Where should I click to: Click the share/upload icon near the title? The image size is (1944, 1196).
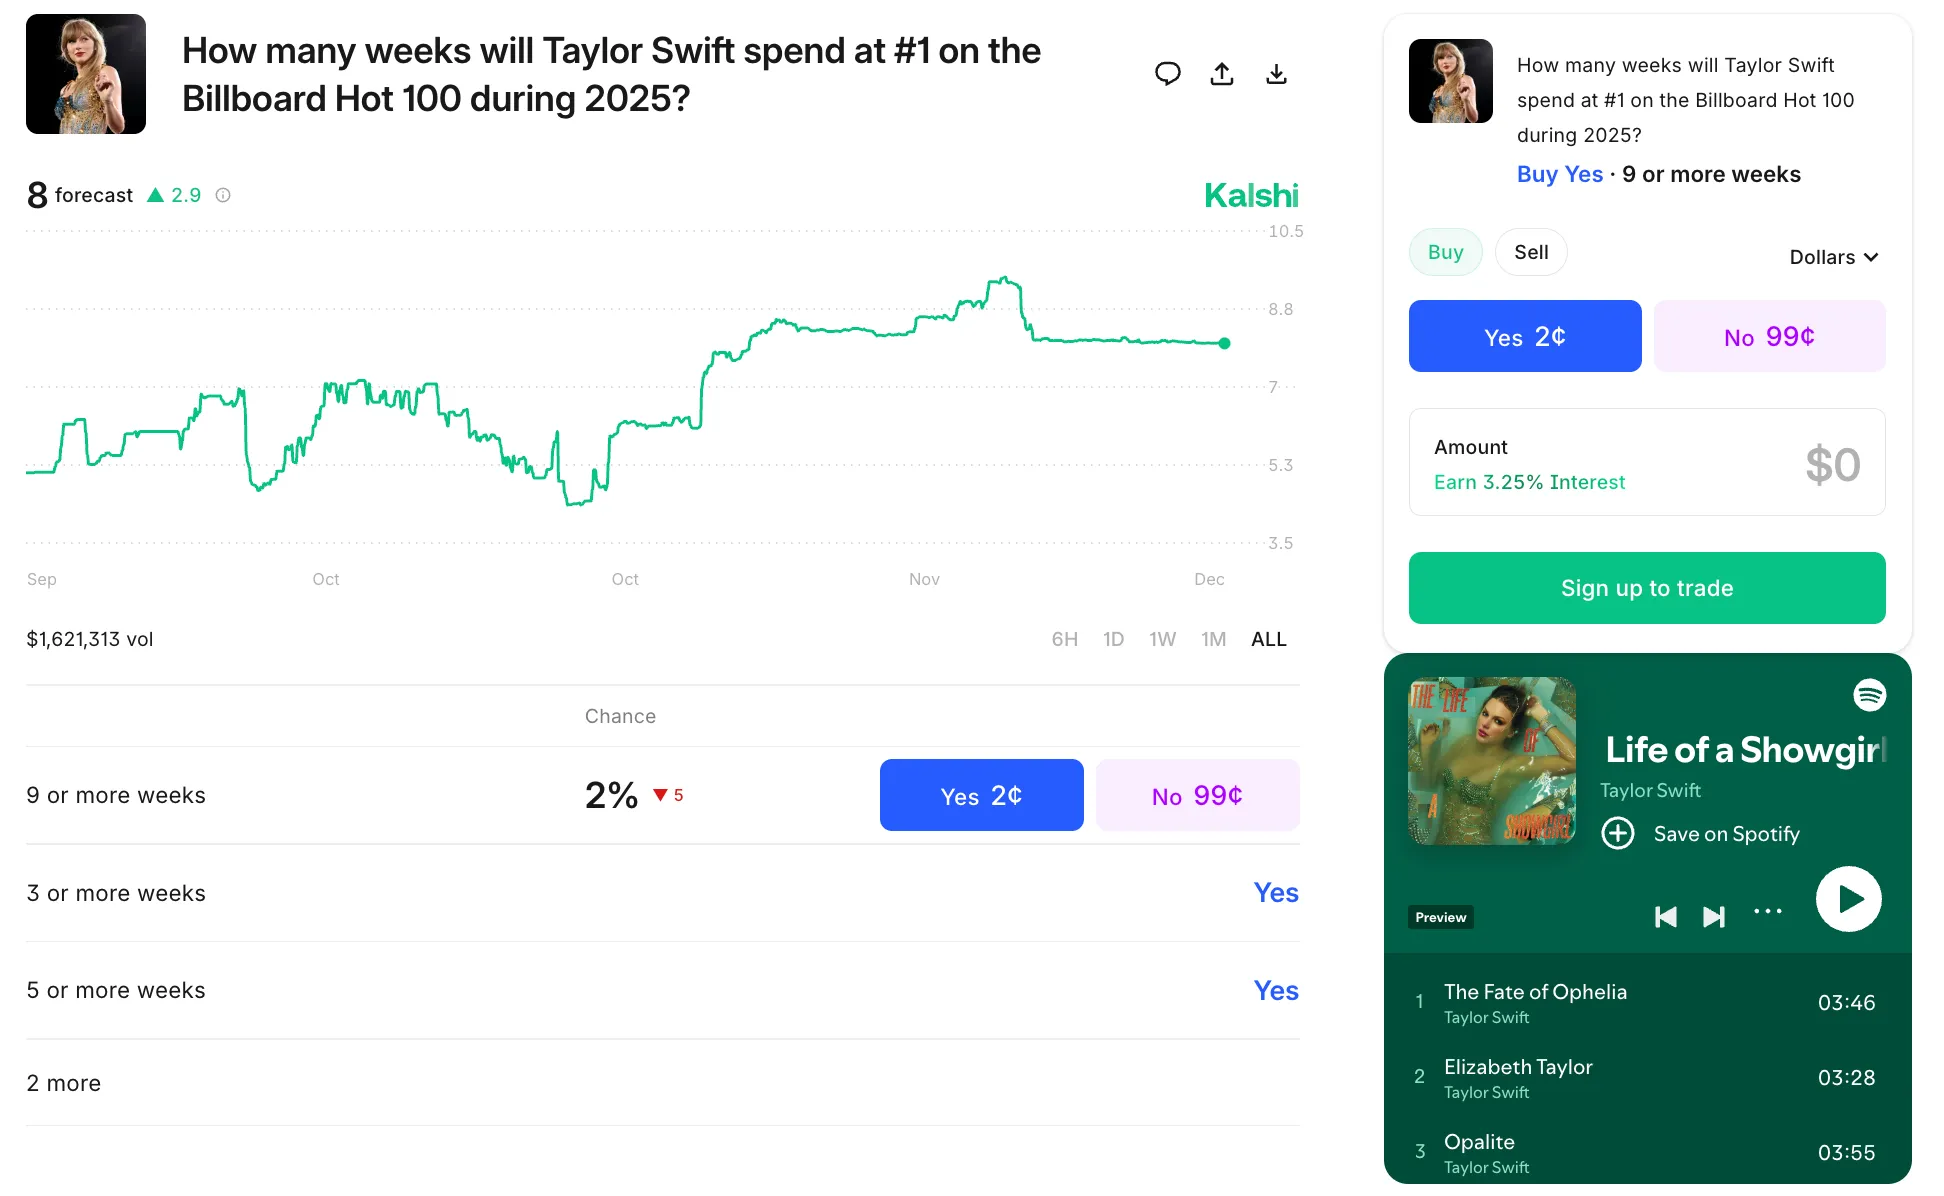coord(1221,73)
